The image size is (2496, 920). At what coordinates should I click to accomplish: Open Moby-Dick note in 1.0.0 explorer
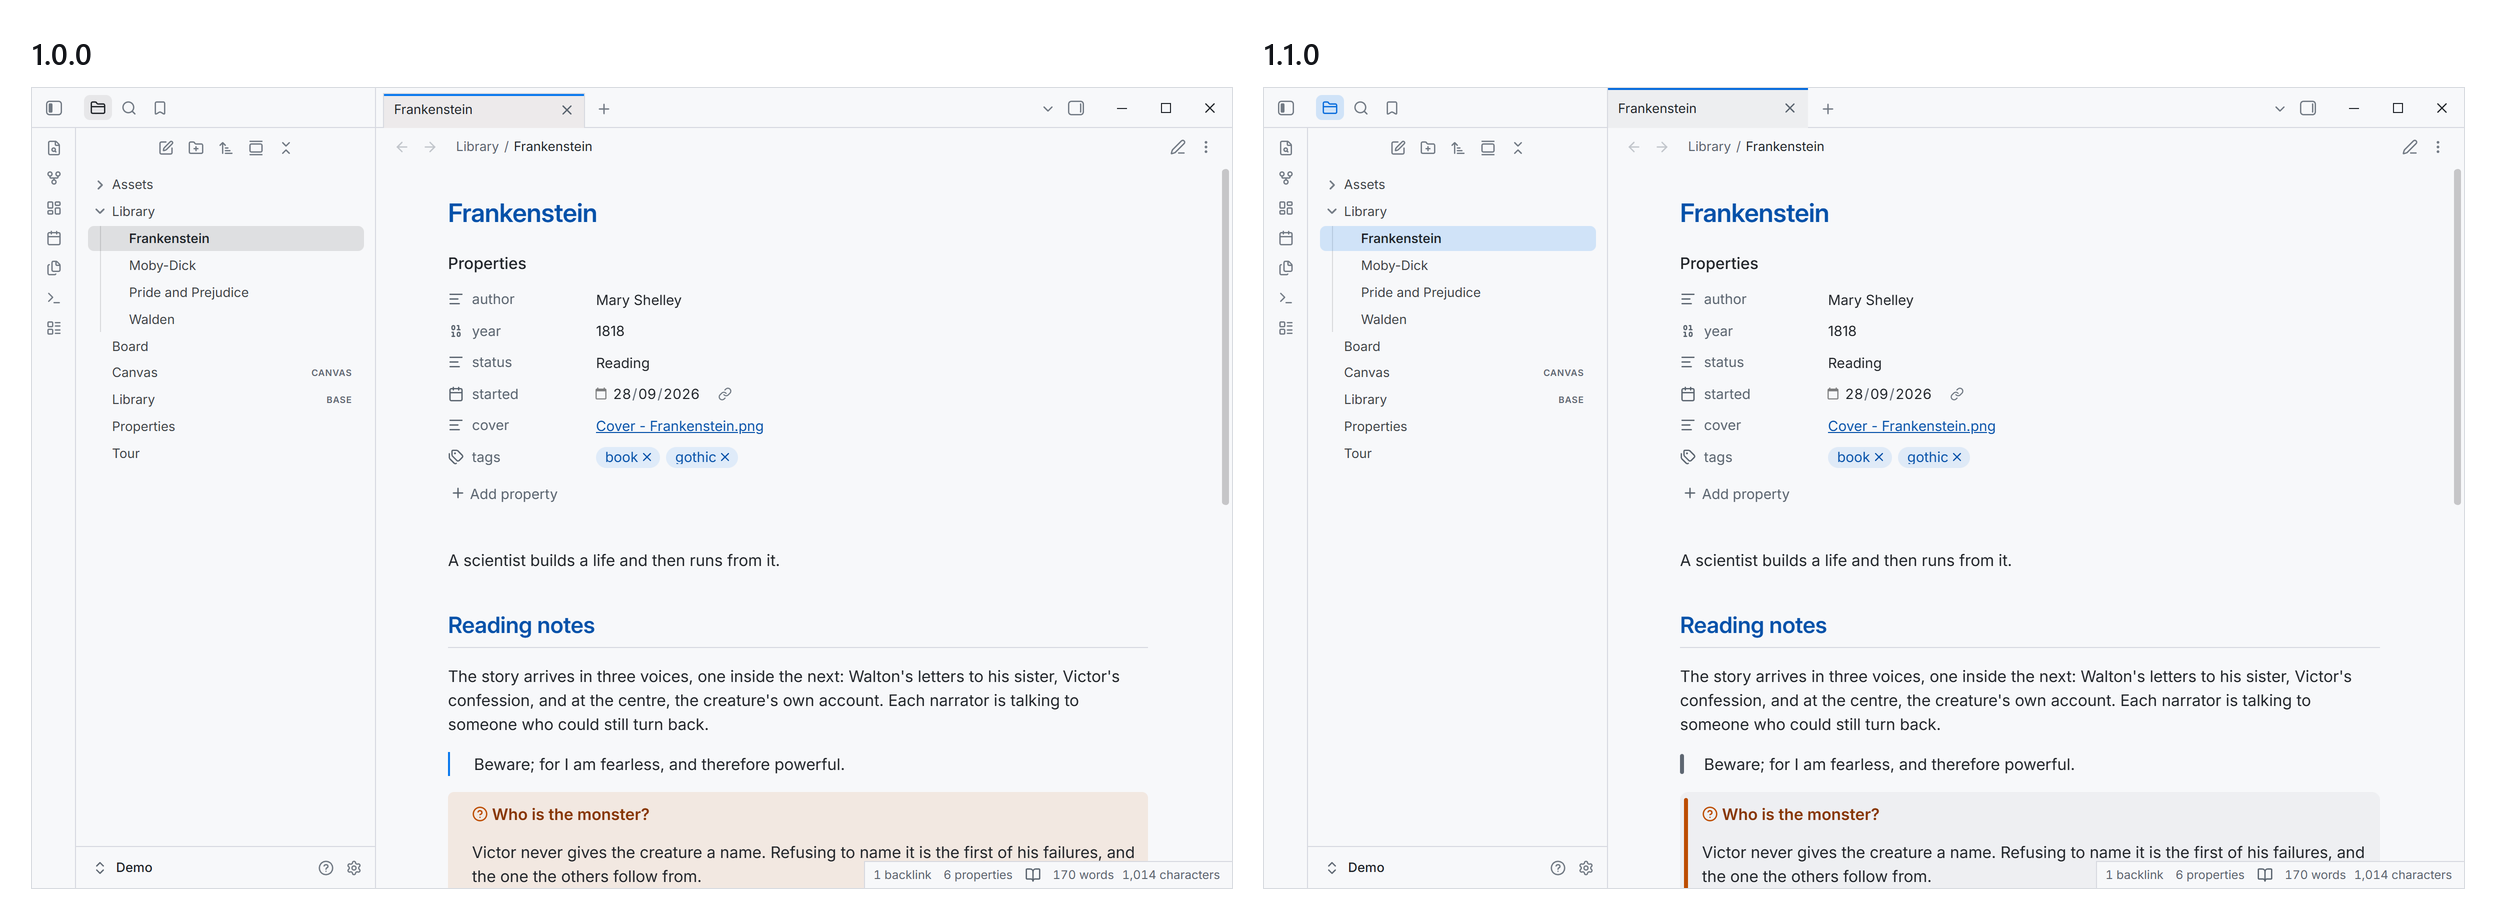(226, 265)
